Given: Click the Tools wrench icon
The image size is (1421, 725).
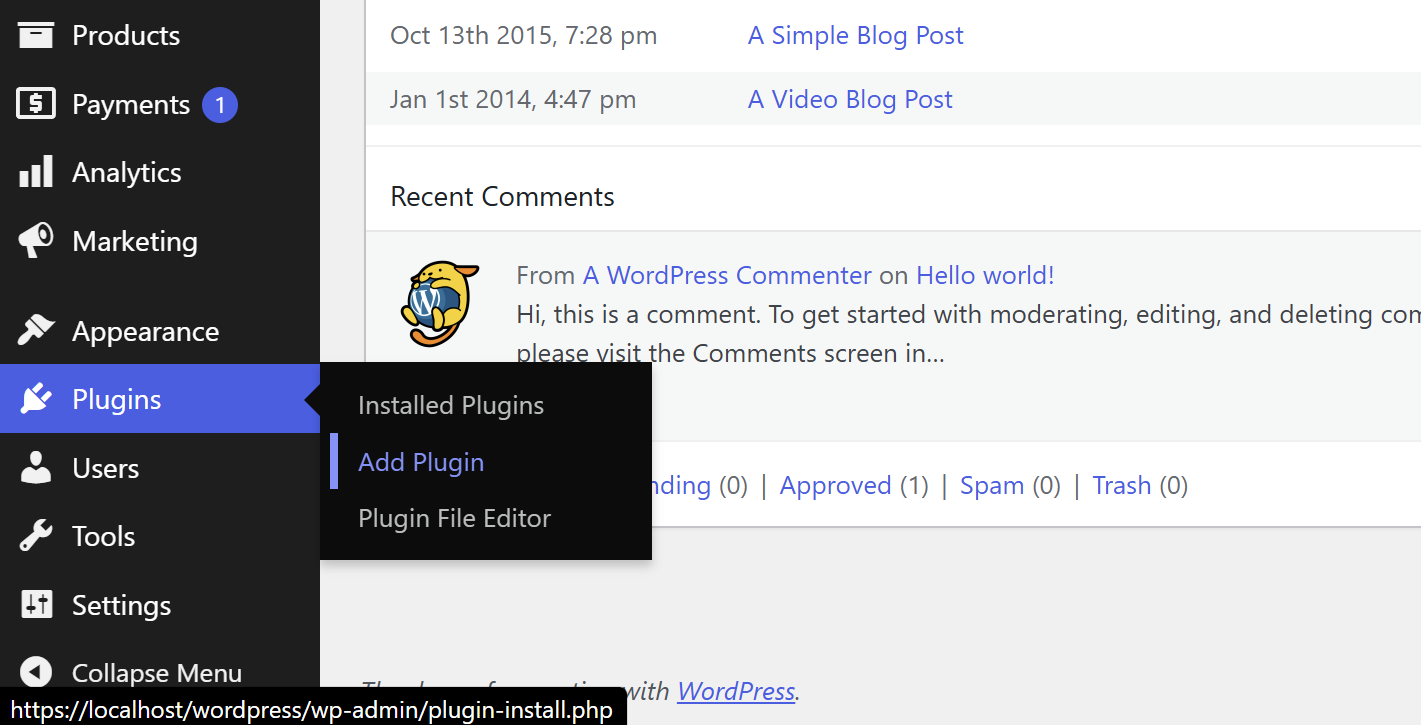Looking at the screenshot, I should point(36,536).
